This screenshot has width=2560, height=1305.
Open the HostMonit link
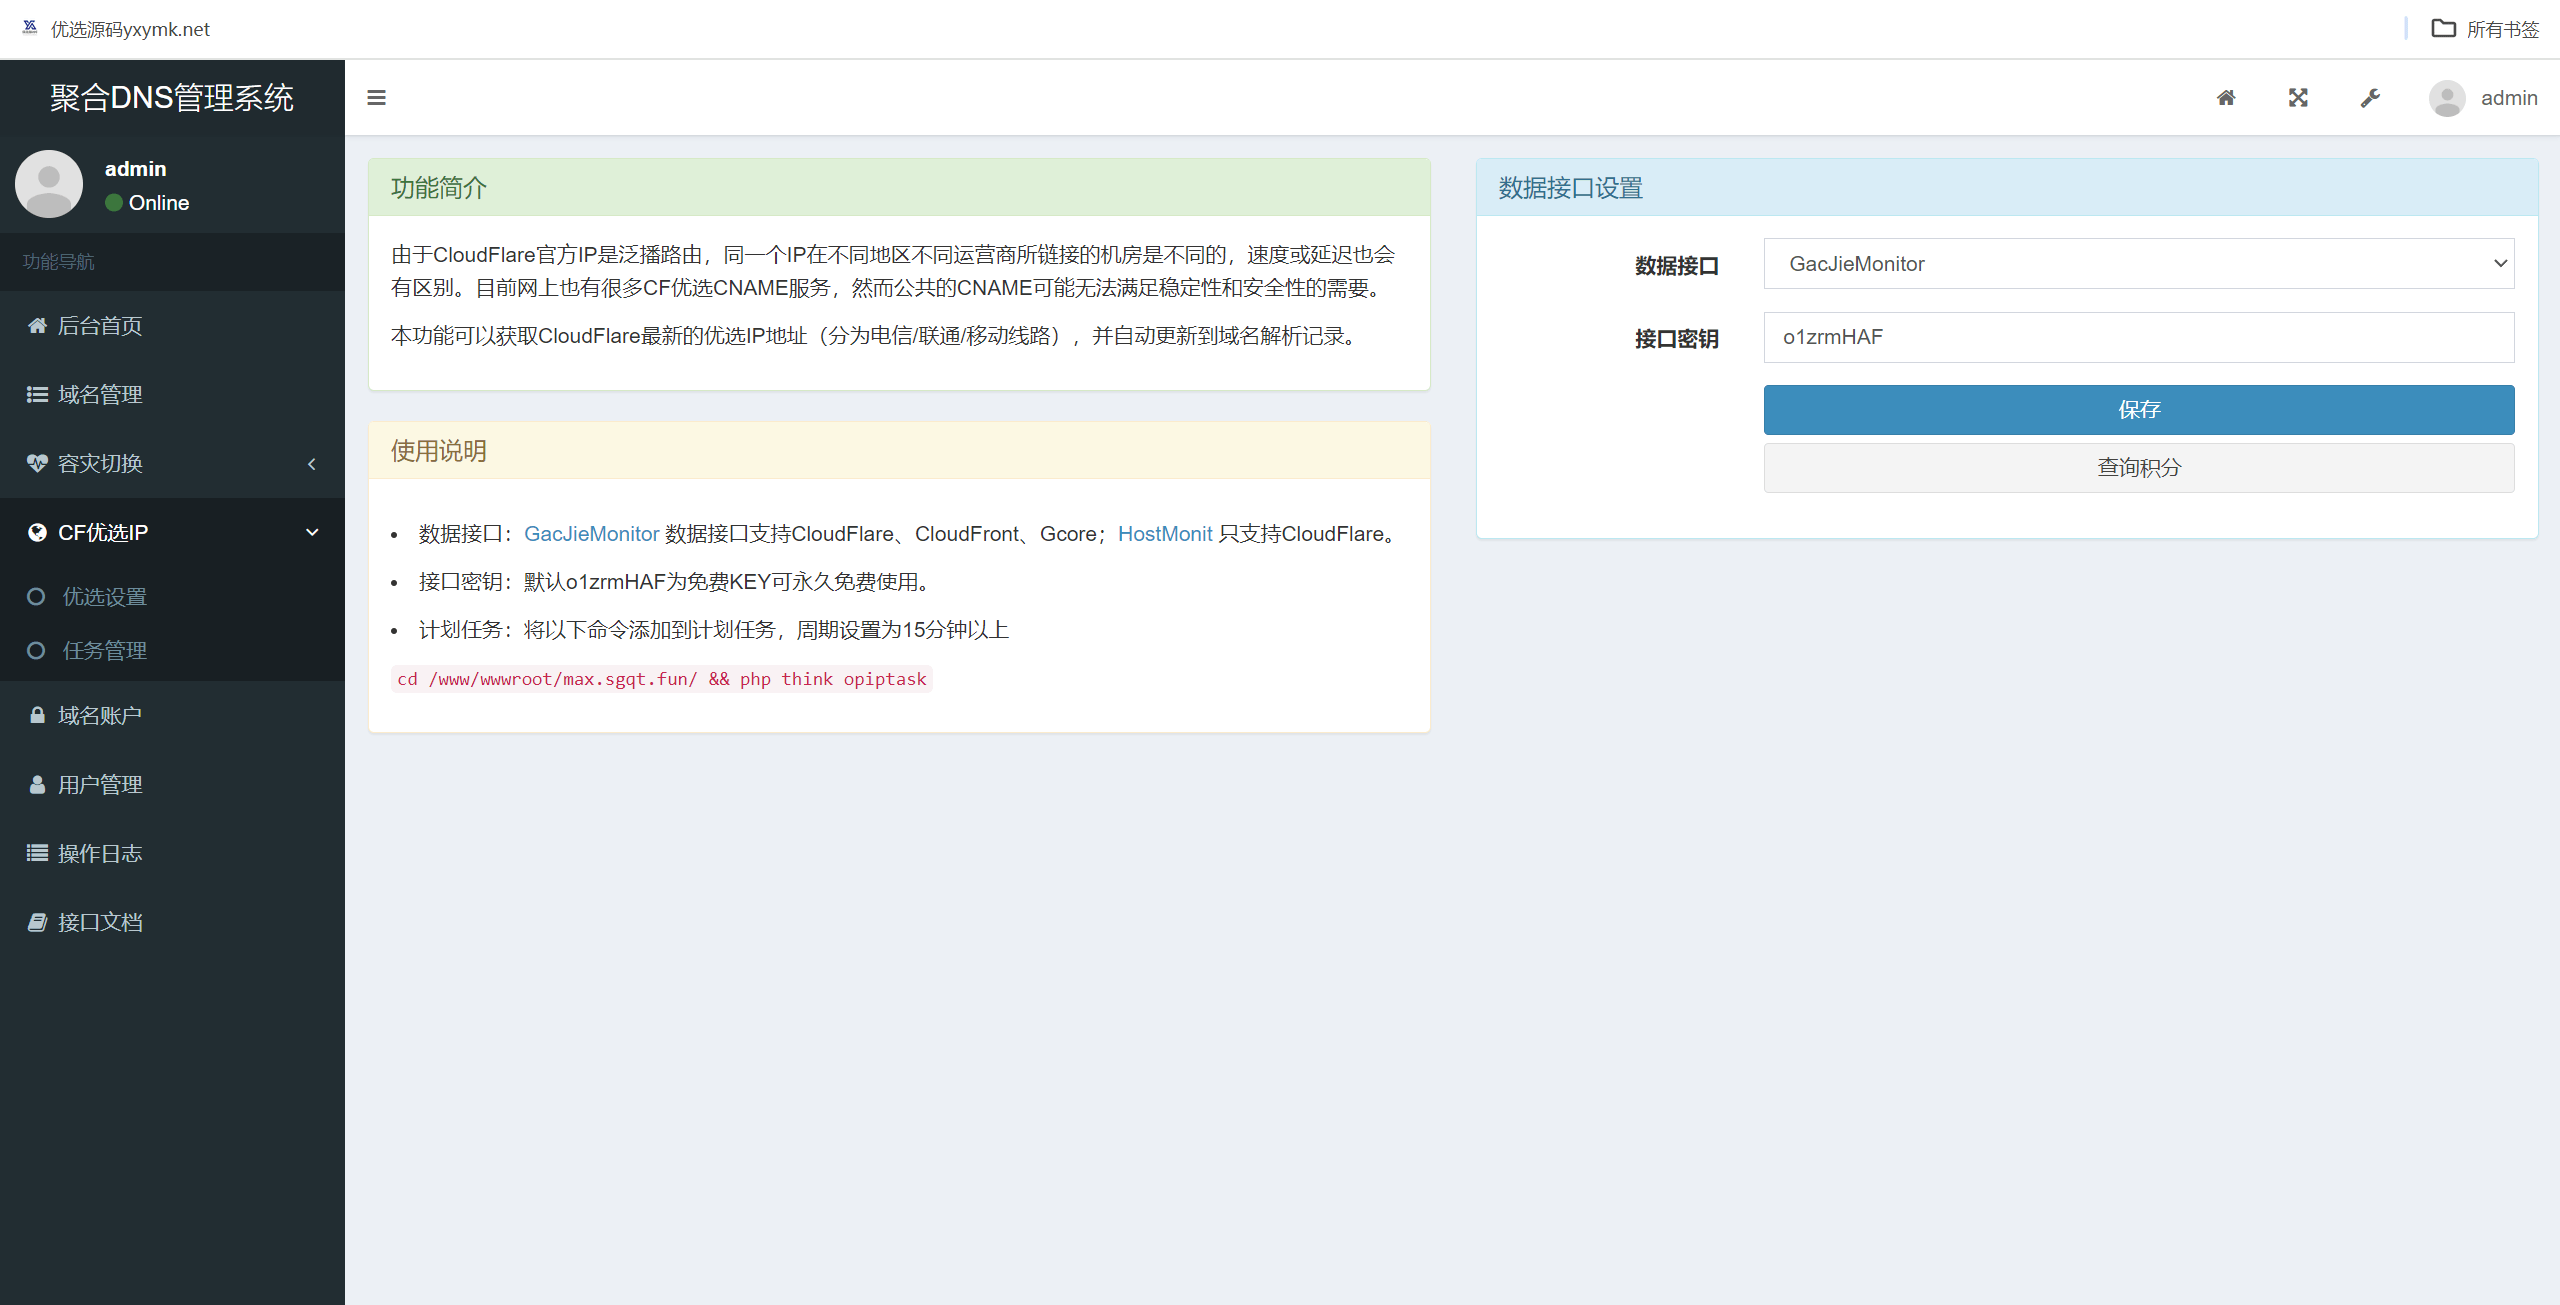tap(1164, 533)
